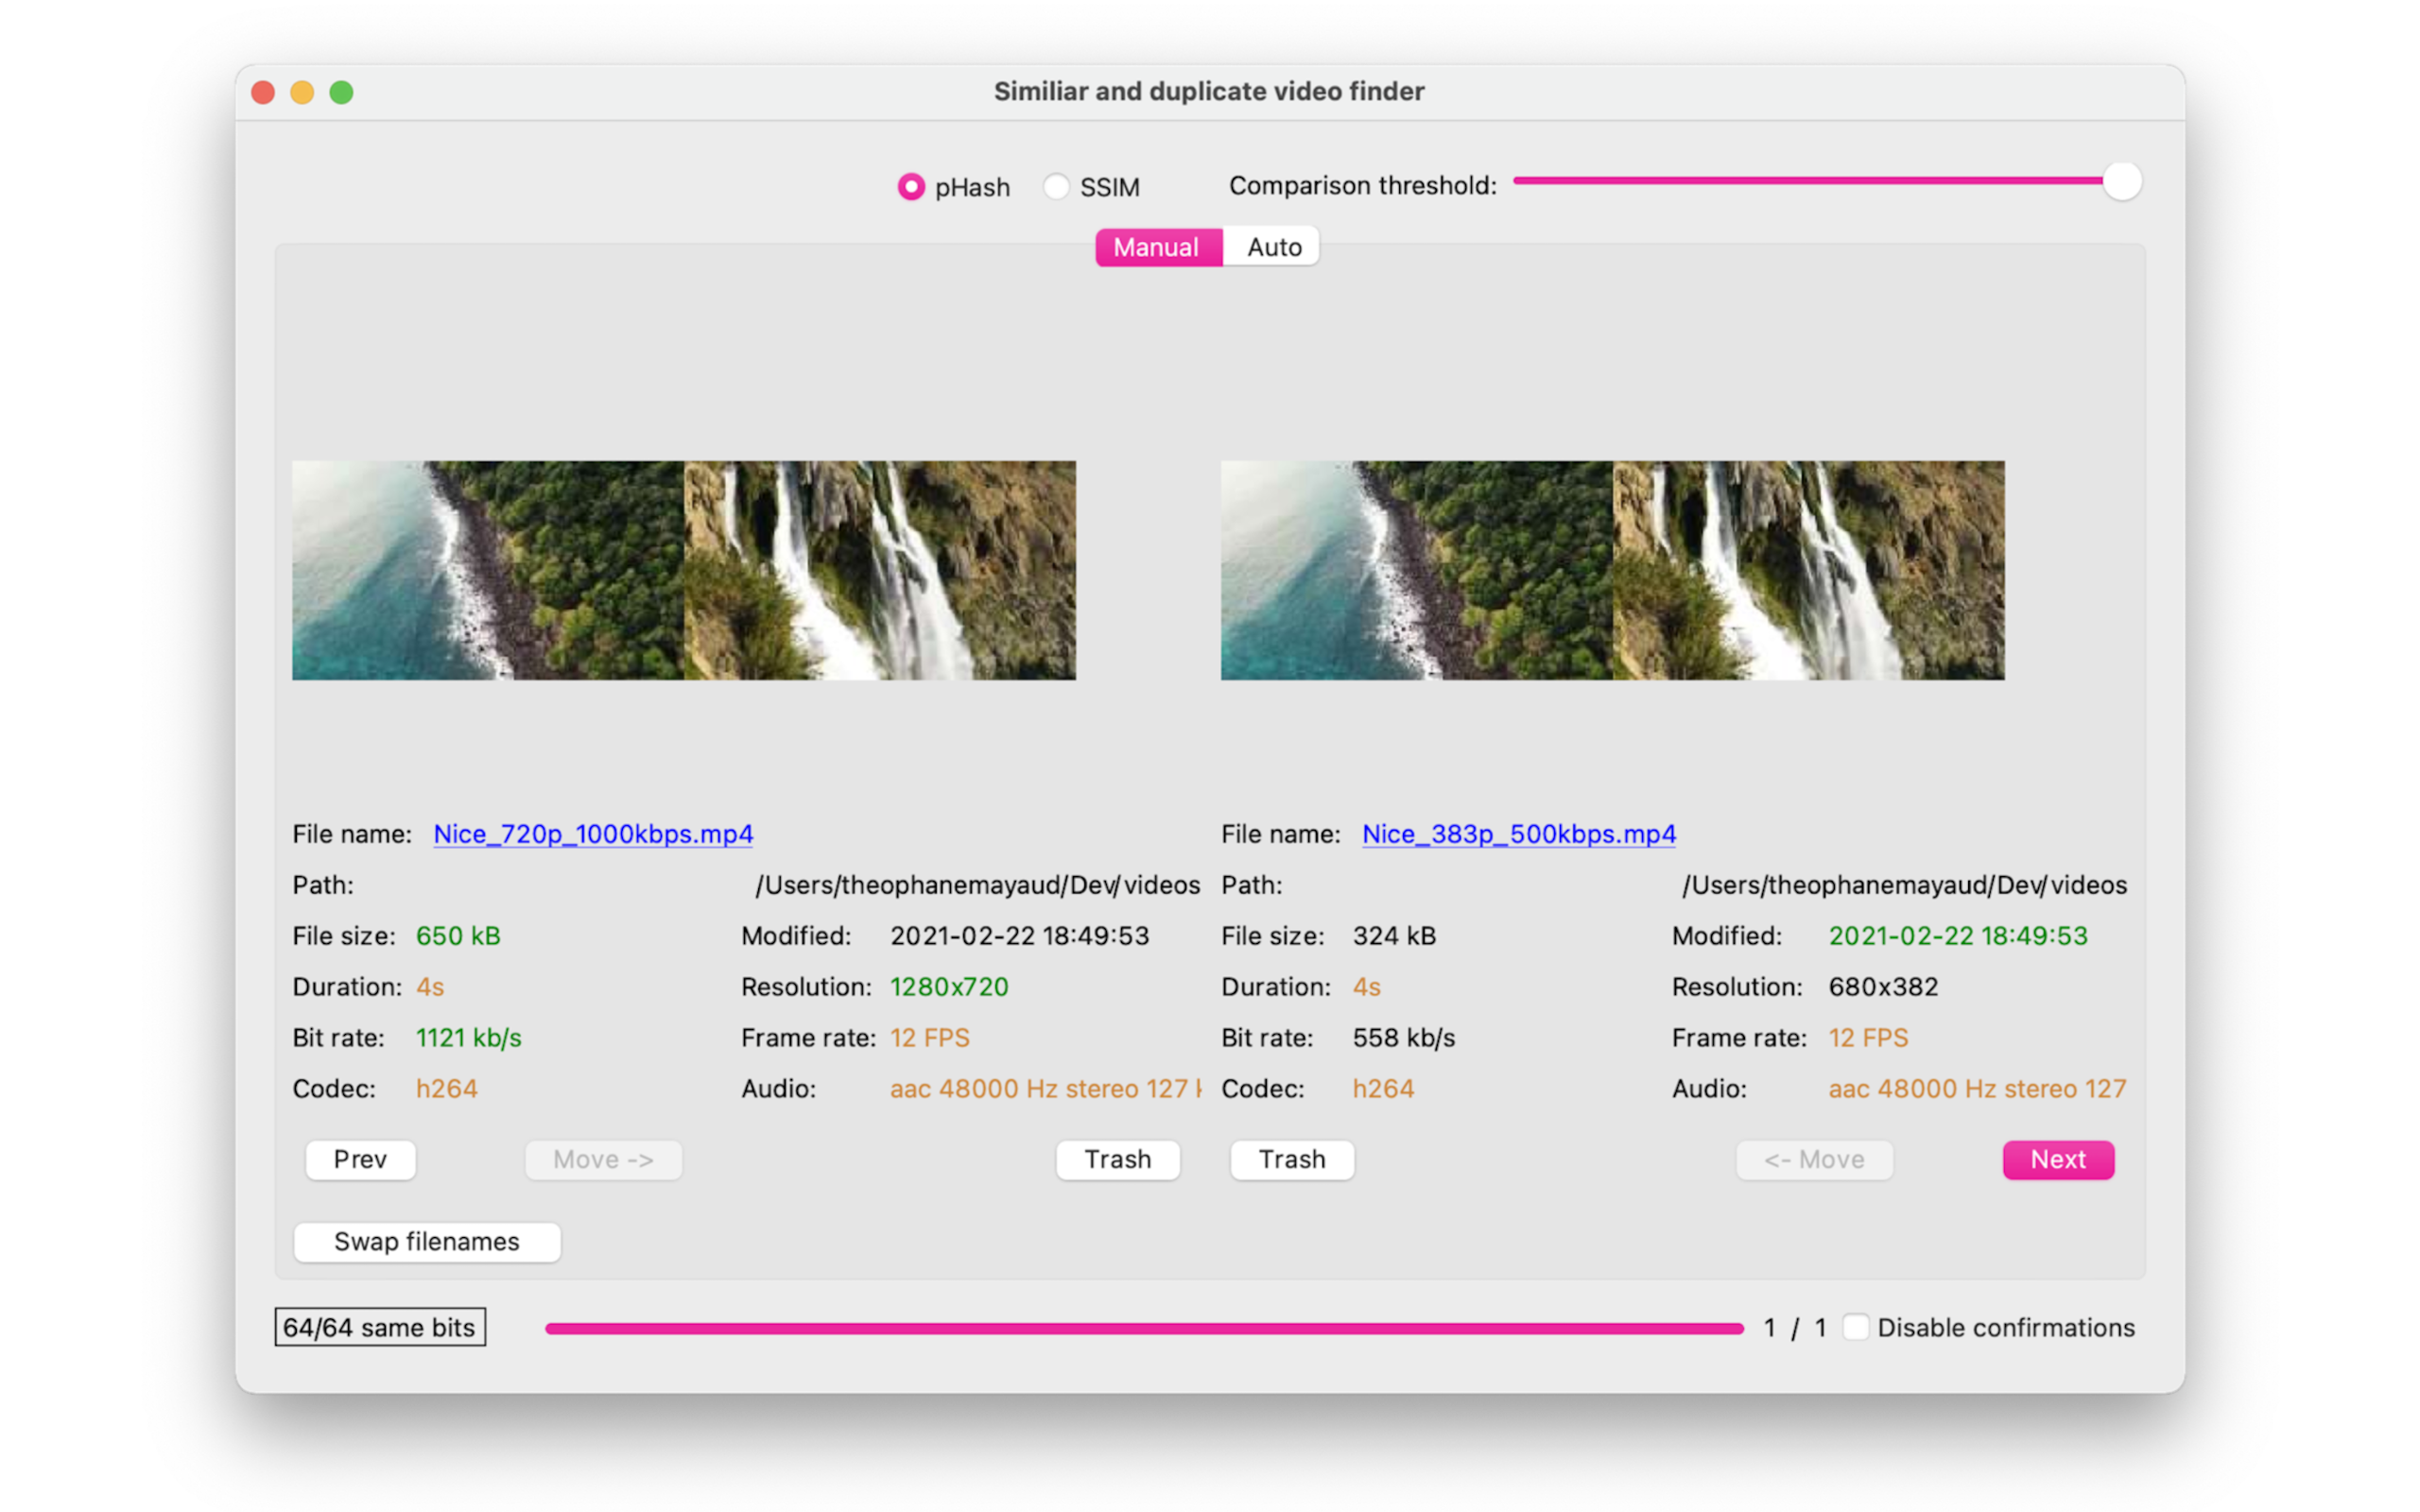Click Move right arrow button
The height and width of the screenshot is (1512, 2420).
pos(601,1159)
